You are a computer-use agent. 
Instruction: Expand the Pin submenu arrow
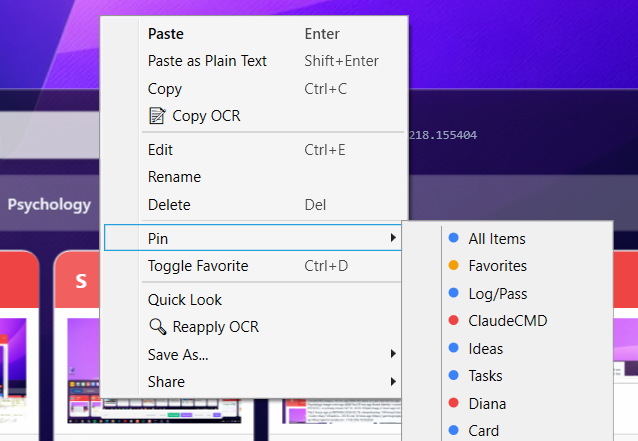click(x=394, y=238)
